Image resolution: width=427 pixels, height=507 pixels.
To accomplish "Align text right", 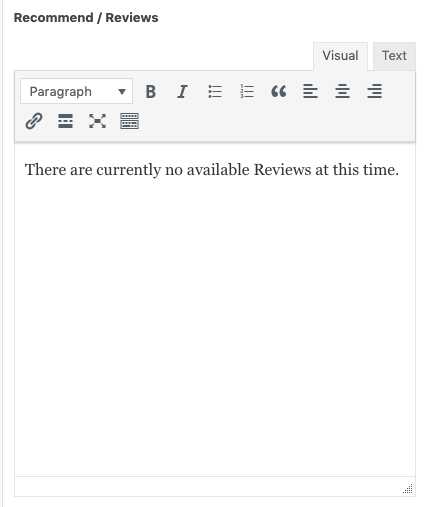I will click(374, 91).
